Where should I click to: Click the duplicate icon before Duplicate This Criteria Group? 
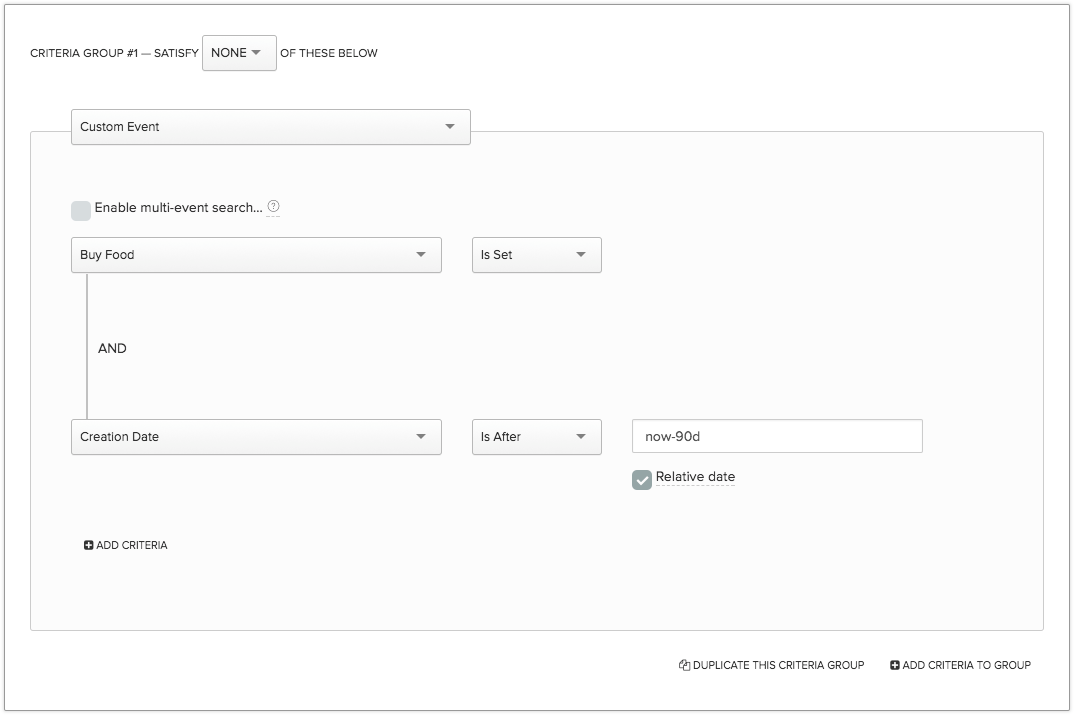[x=684, y=665]
